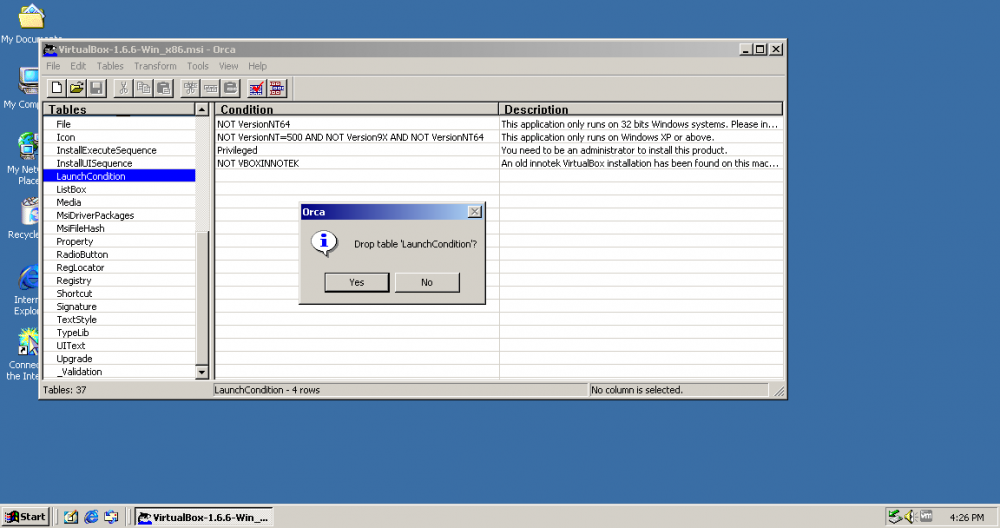Open the View menu

[228, 66]
